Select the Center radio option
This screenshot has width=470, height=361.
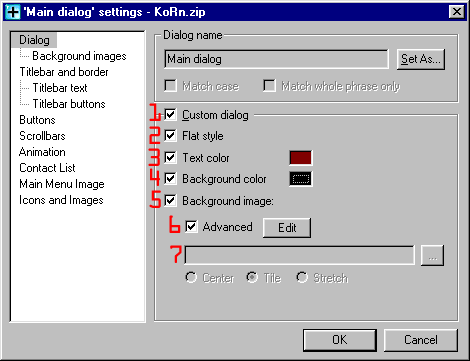click(191, 277)
